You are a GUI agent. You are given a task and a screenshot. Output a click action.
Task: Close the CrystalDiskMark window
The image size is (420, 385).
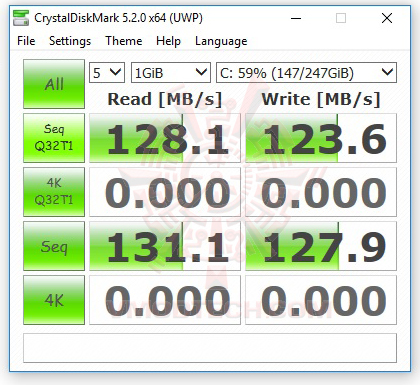click(x=387, y=18)
